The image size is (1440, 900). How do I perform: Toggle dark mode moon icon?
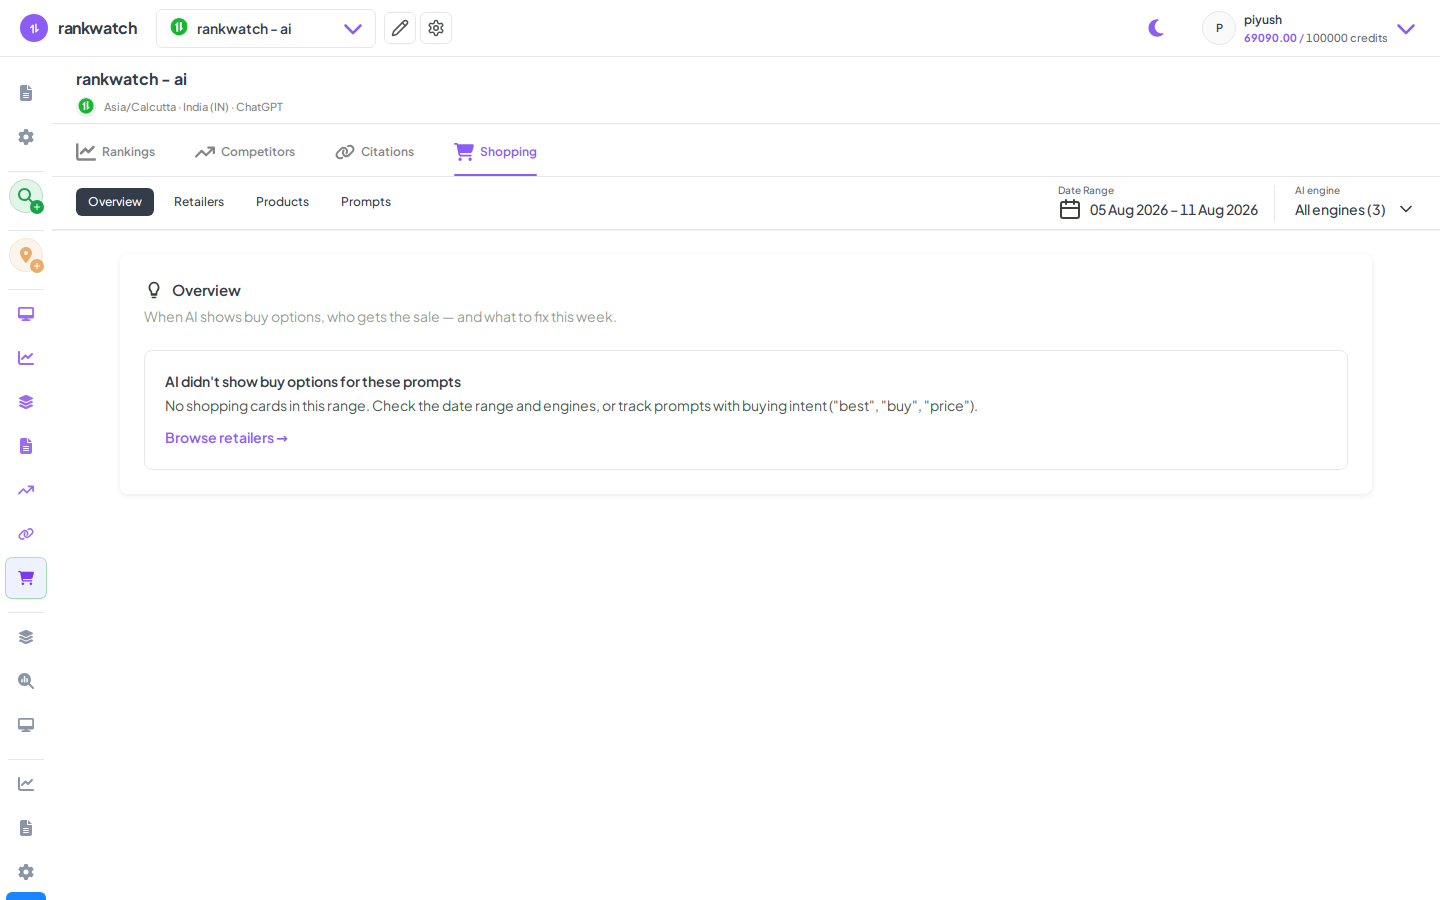(x=1156, y=28)
